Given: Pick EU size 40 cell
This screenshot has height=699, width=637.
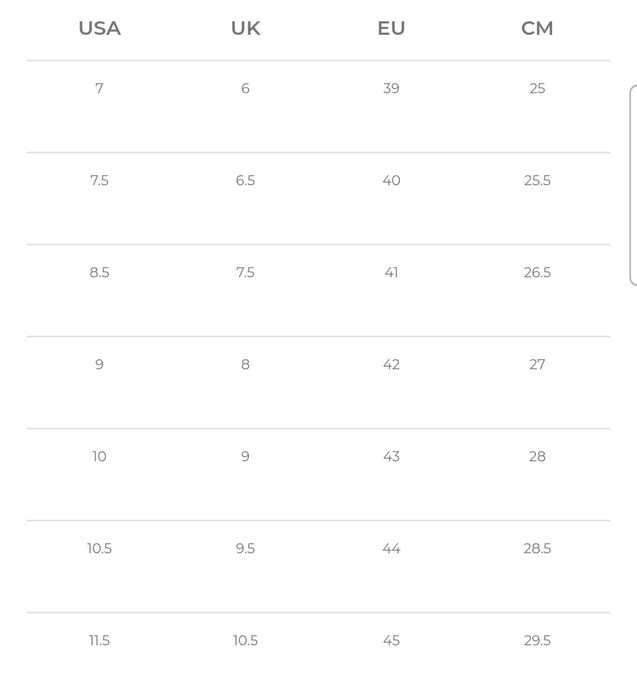Looking at the screenshot, I should [391, 181].
